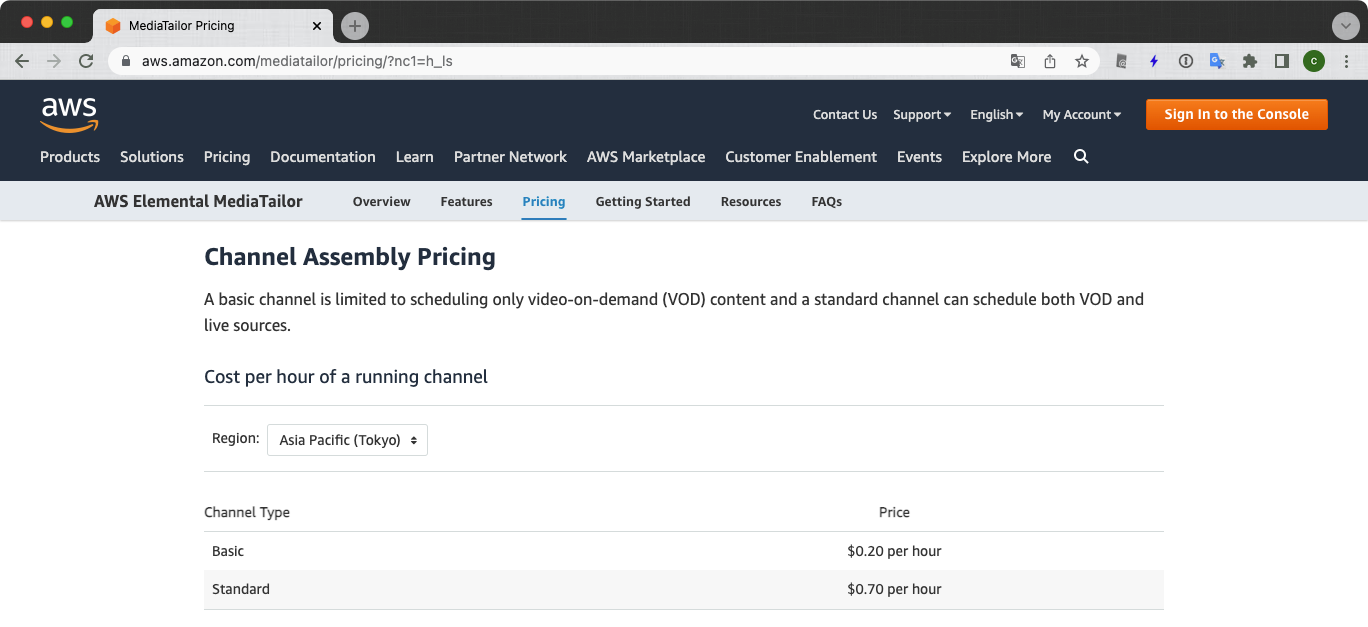Open the Pricing item in main navigation

coord(227,157)
